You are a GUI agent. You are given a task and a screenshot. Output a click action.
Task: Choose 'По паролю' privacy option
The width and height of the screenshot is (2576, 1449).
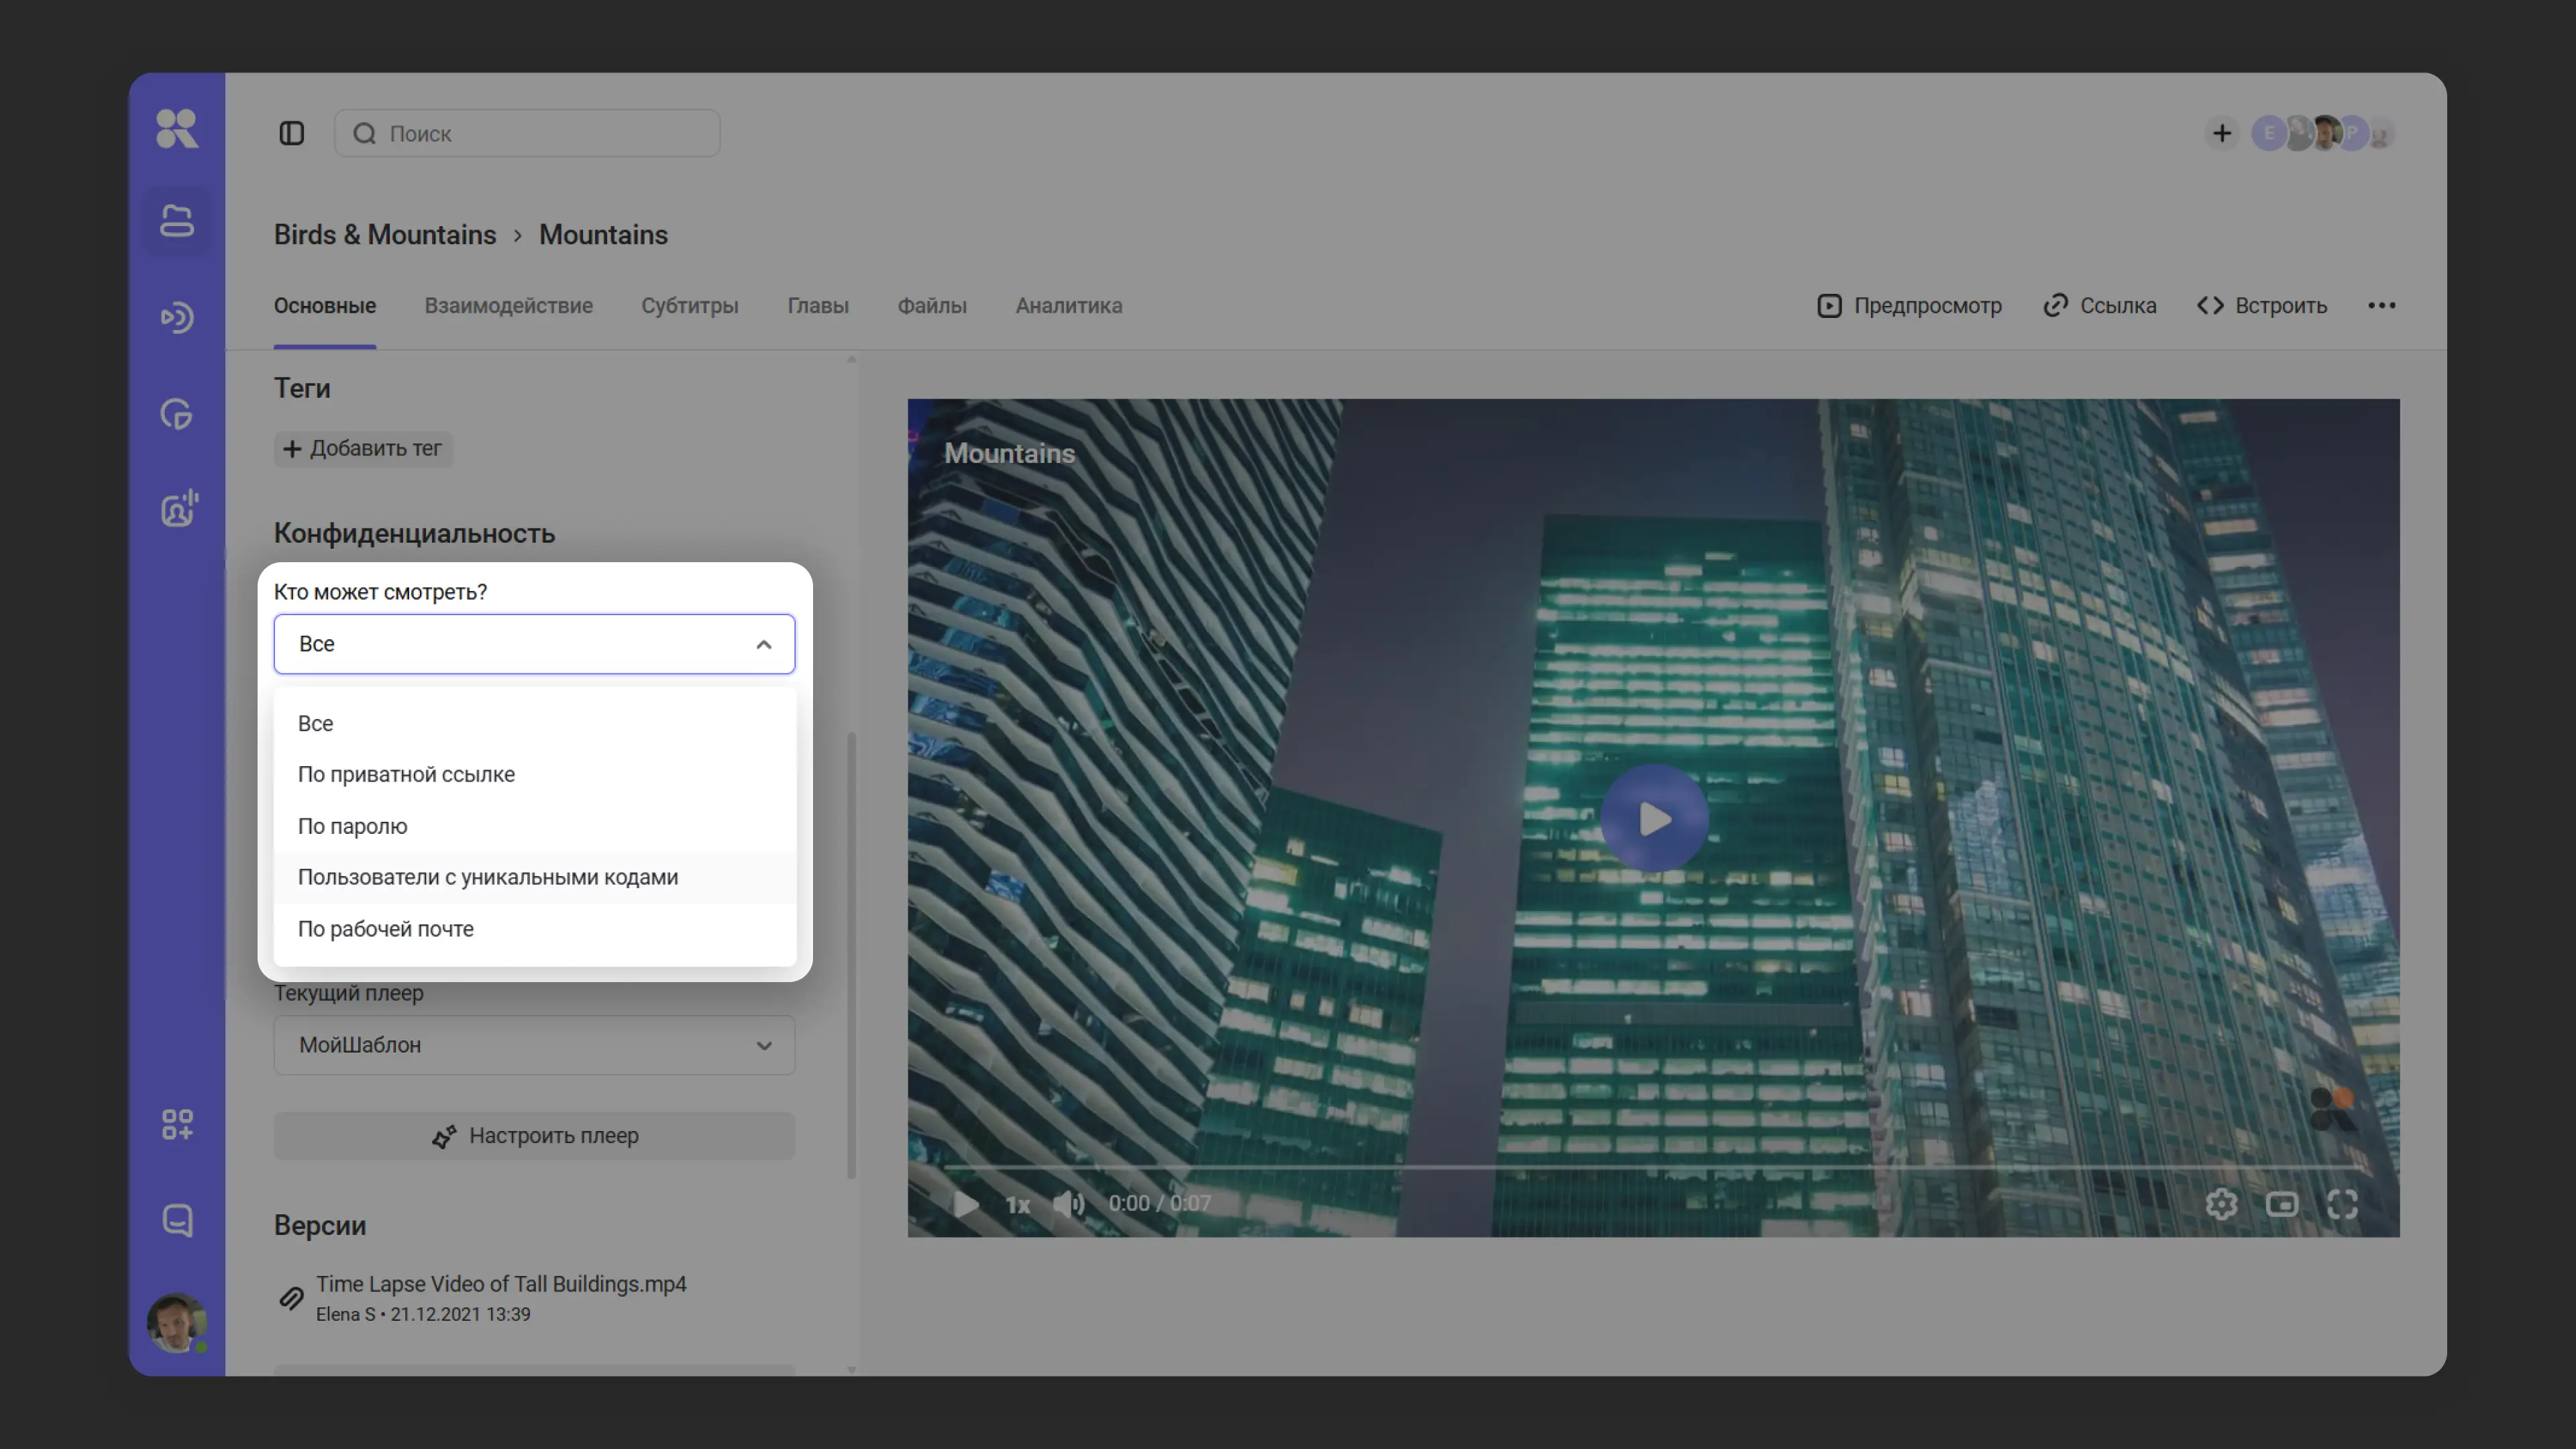click(x=352, y=826)
